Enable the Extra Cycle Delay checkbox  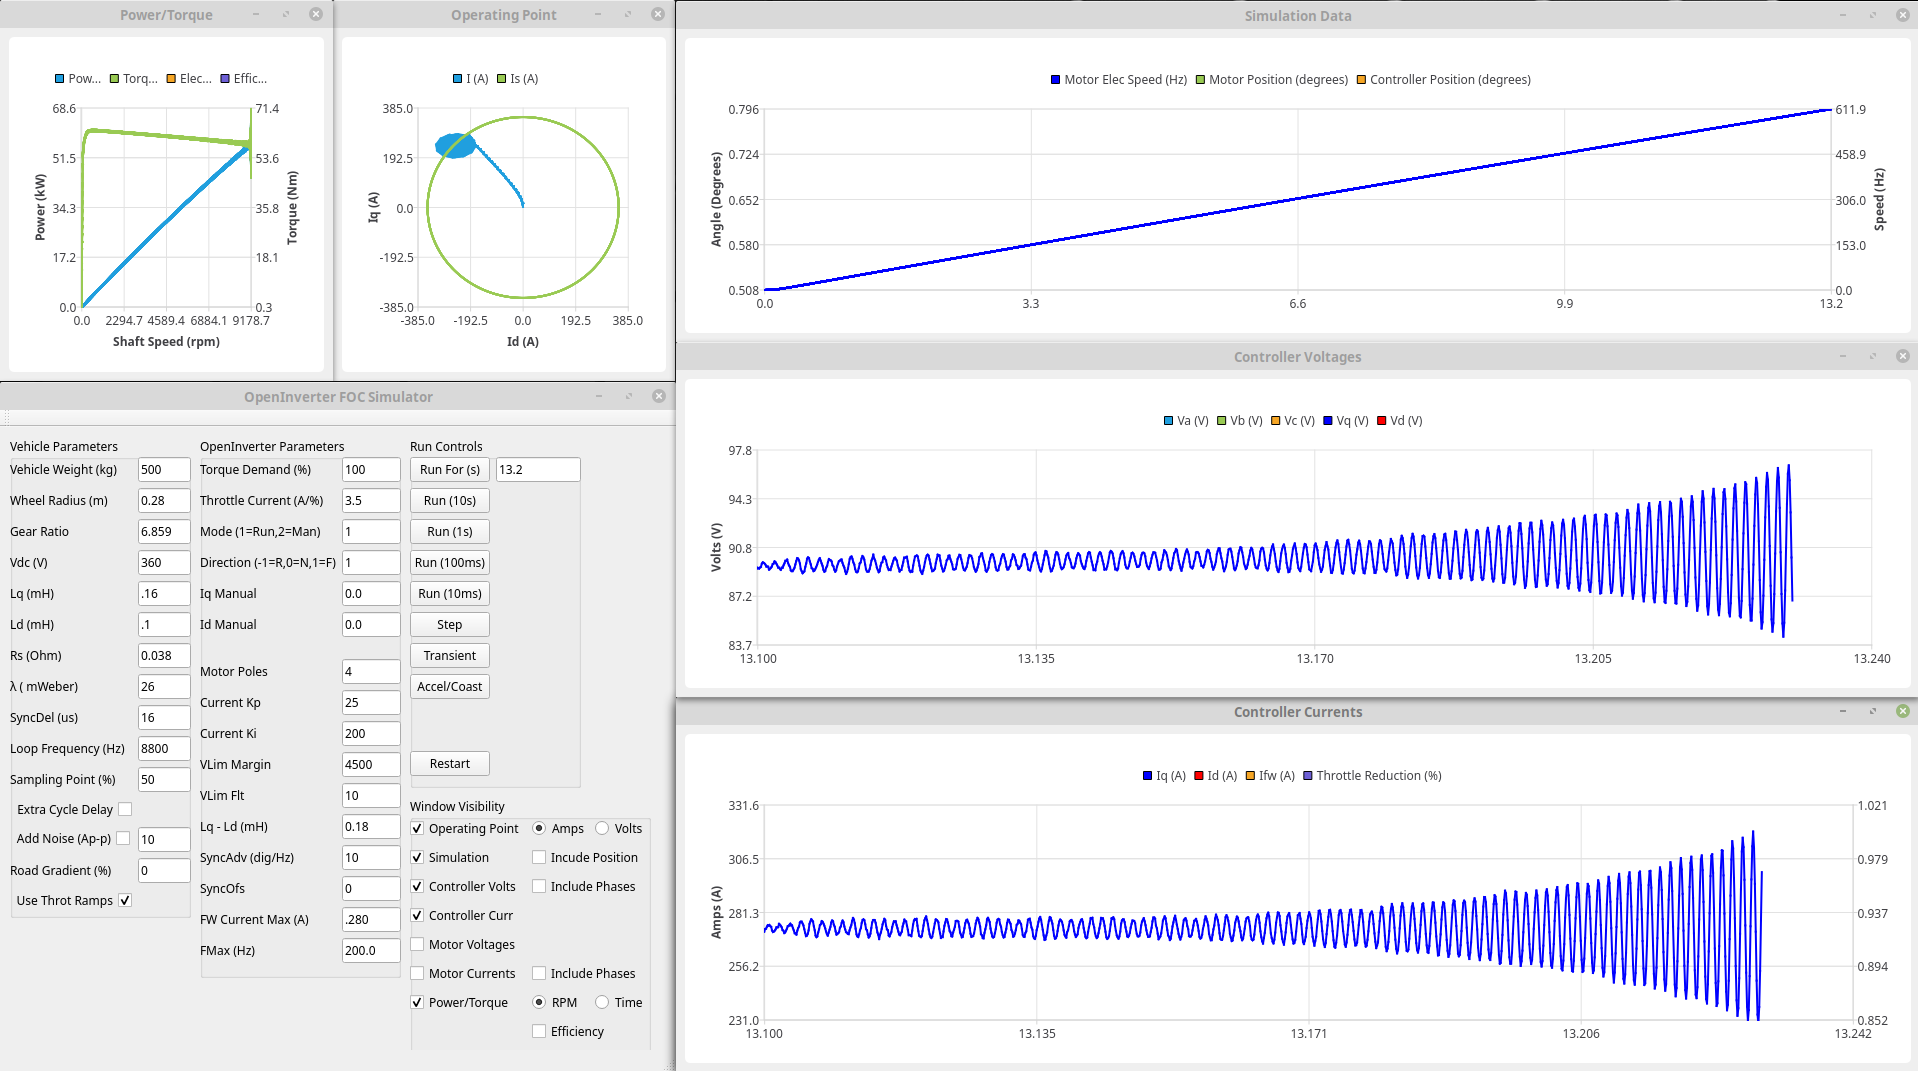pos(125,809)
